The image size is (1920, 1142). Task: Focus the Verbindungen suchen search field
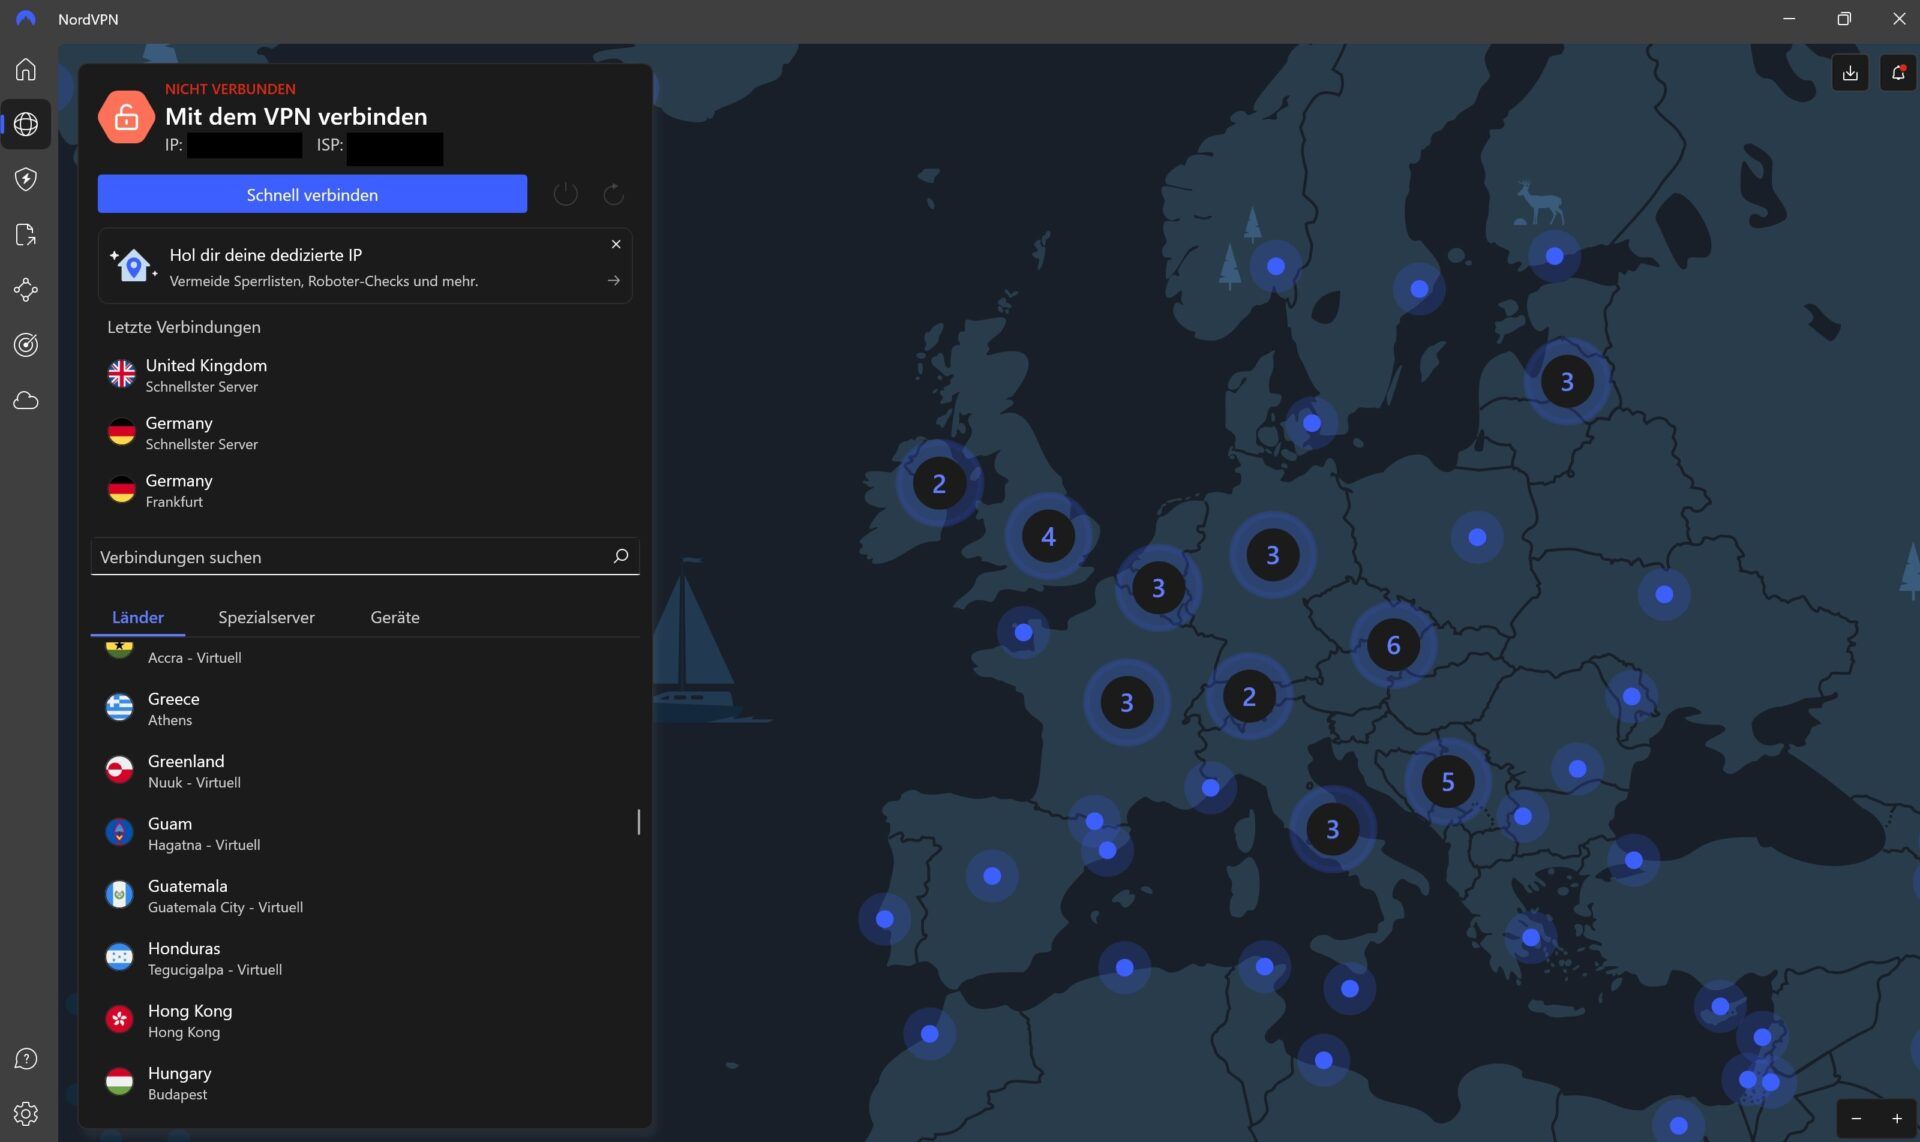pos(365,557)
